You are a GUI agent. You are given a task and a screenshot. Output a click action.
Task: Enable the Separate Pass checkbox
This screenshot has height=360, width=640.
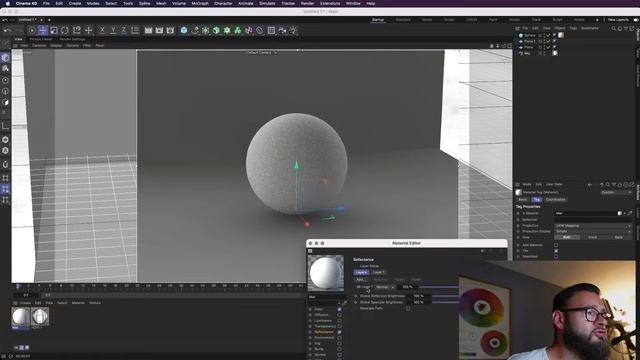[x=408, y=309]
